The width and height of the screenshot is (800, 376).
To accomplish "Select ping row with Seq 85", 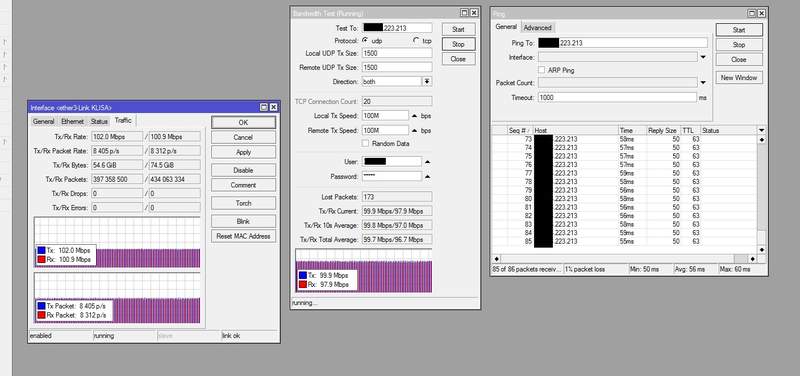I will pos(625,241).
